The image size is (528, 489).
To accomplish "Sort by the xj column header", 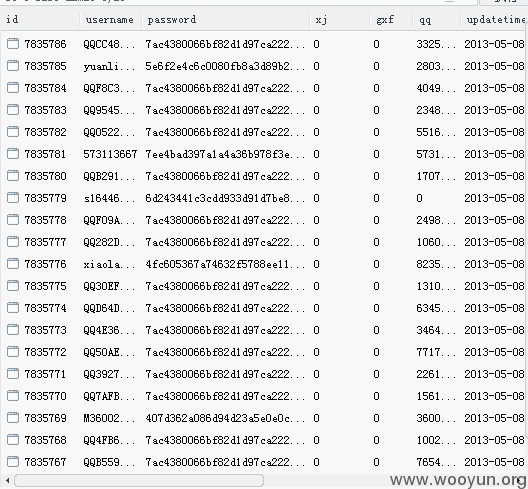I will coord(339,20).
